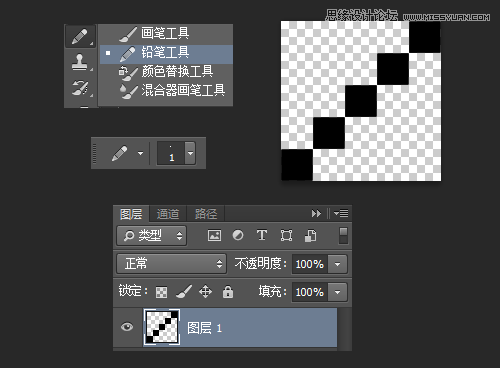Toggle the layer filtering switch
This screenshot has height=368, width=500.
343,235
